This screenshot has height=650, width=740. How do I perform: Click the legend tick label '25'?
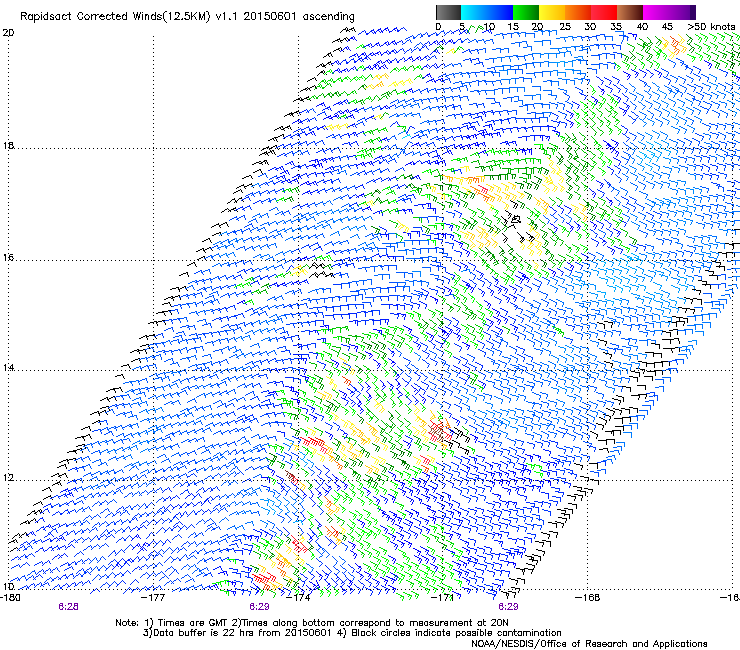click(565, 27)
